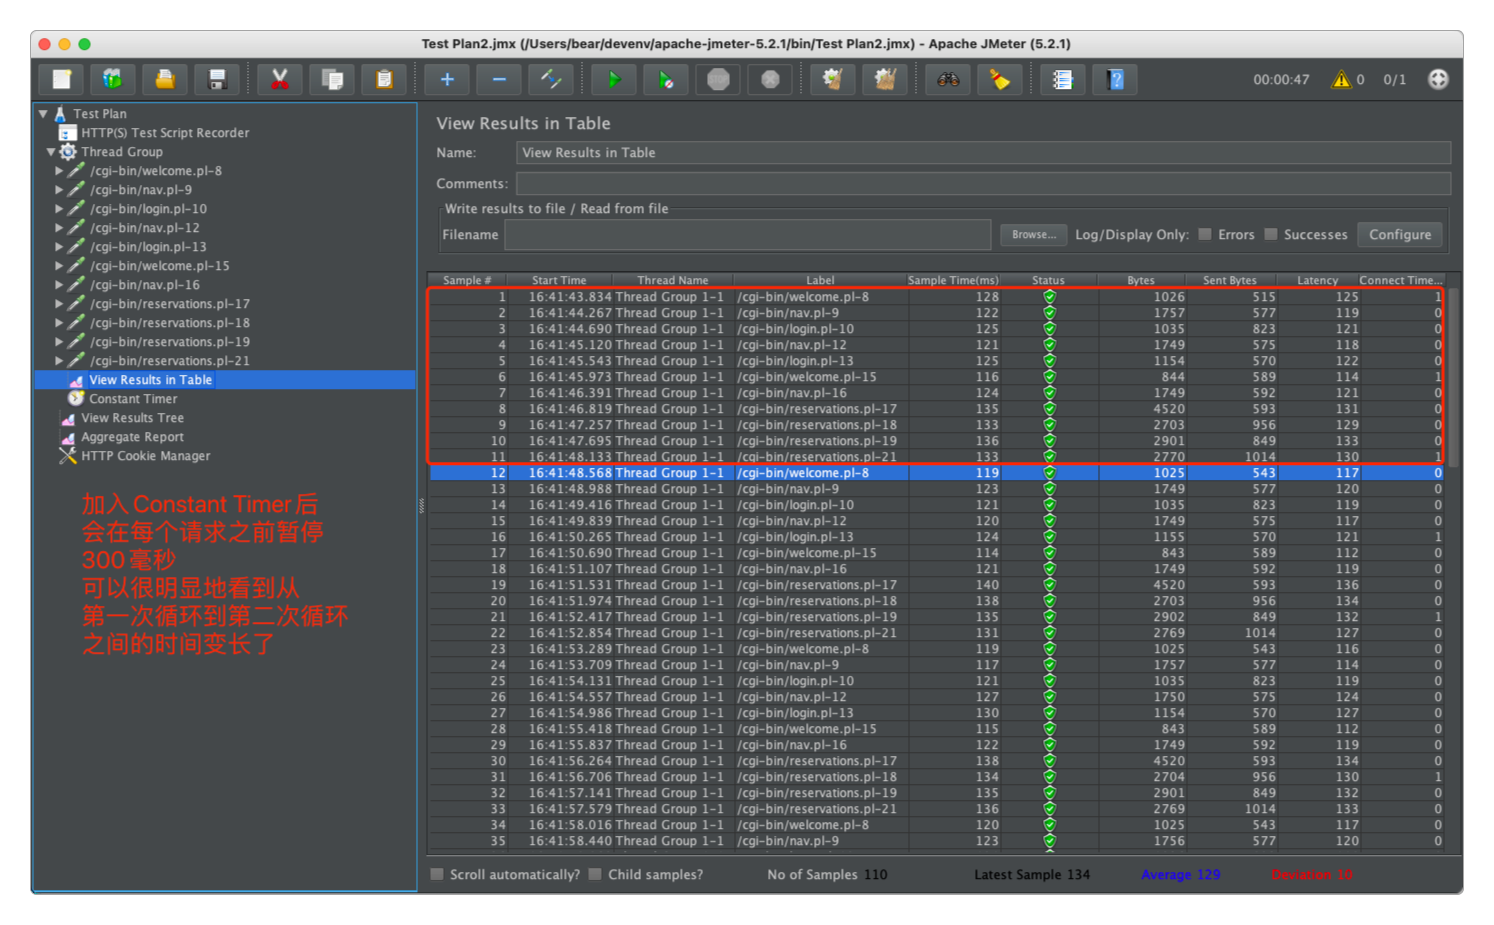Click the Configure button

pyautogui.click(x=1400, y=234)
